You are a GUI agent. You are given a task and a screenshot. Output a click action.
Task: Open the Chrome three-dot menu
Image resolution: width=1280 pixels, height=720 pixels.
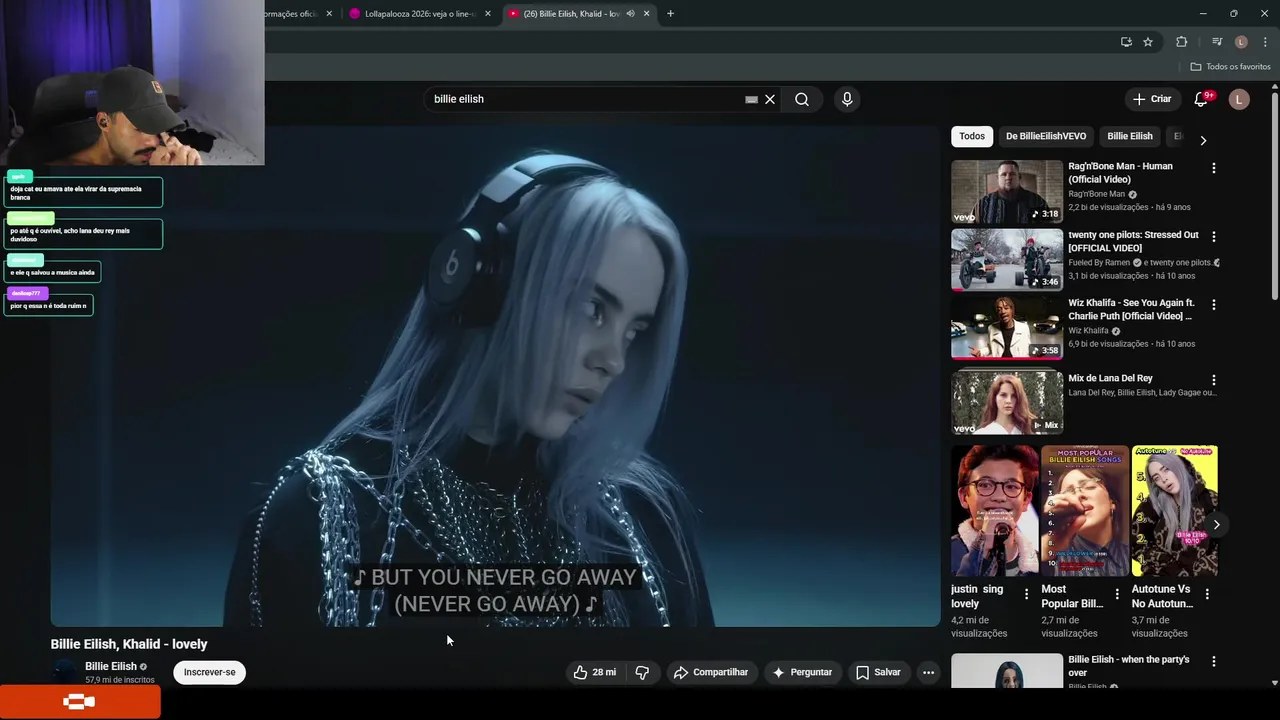coord(1265,42)
